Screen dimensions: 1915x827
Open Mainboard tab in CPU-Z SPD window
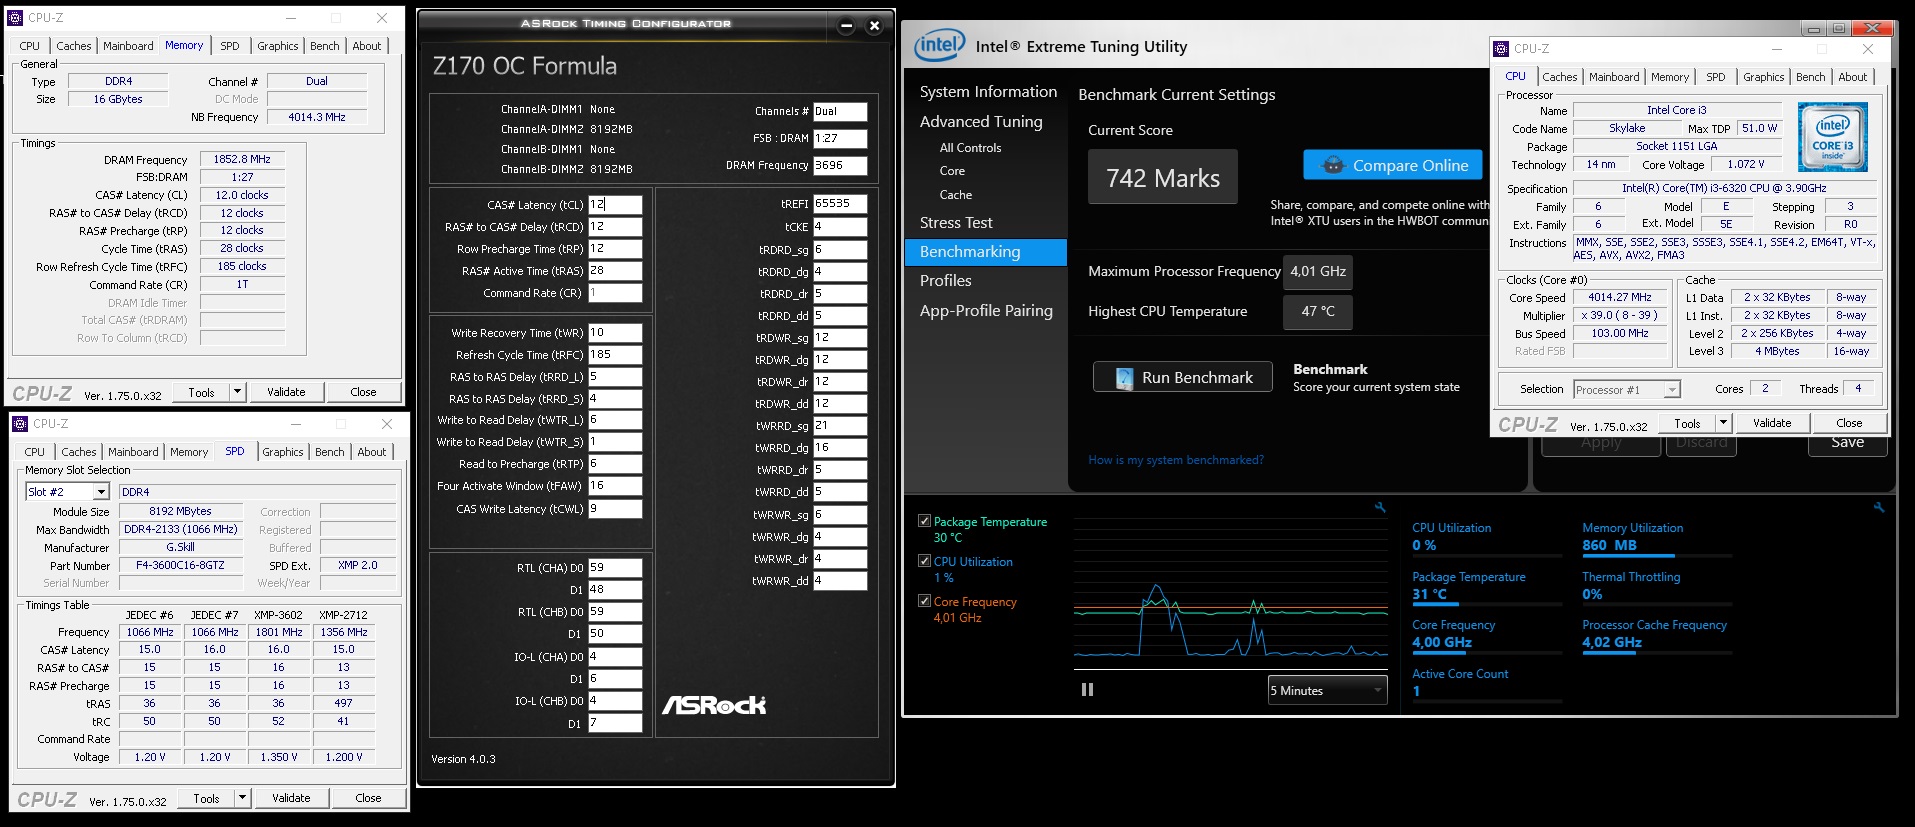pos(133,452)
